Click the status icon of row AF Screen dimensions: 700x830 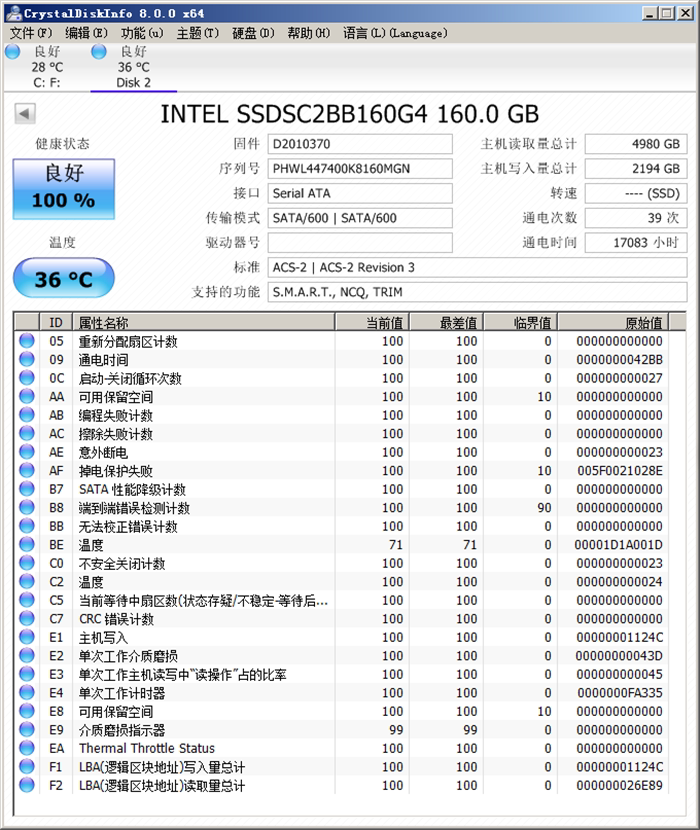(x=27, y=470)
